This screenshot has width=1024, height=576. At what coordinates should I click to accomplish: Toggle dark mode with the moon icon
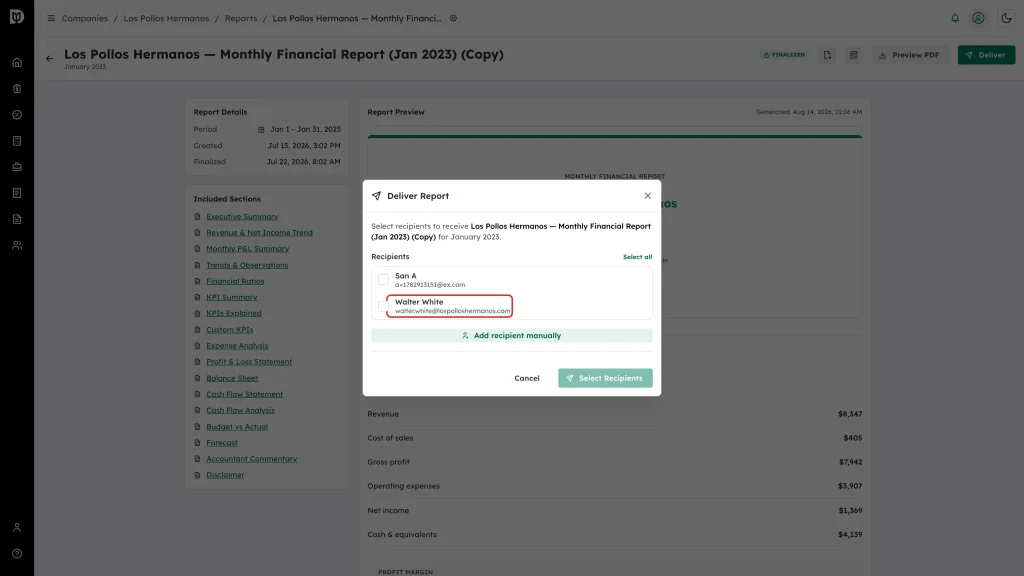pos(1006,18)
